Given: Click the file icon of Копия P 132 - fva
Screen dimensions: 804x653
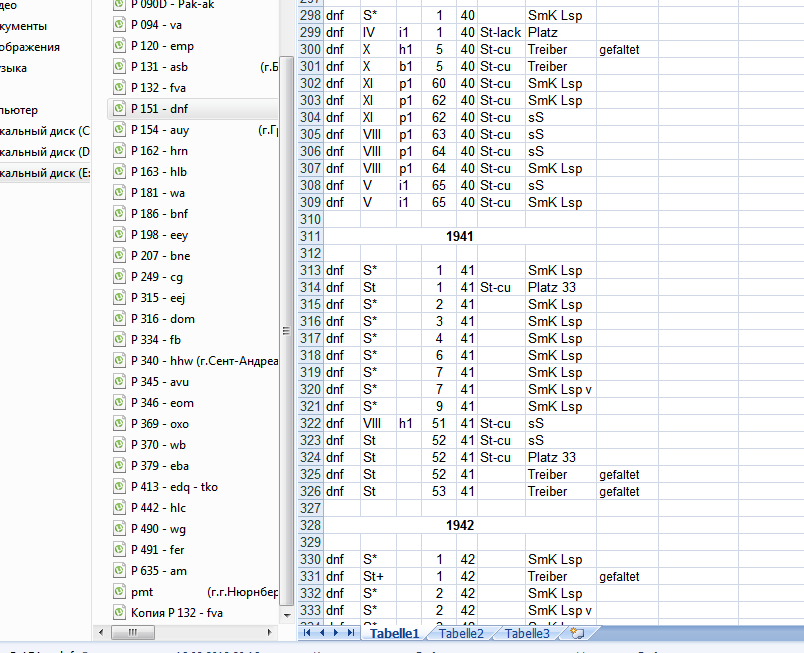Looking at the screenshot, I should coord(120,613).
